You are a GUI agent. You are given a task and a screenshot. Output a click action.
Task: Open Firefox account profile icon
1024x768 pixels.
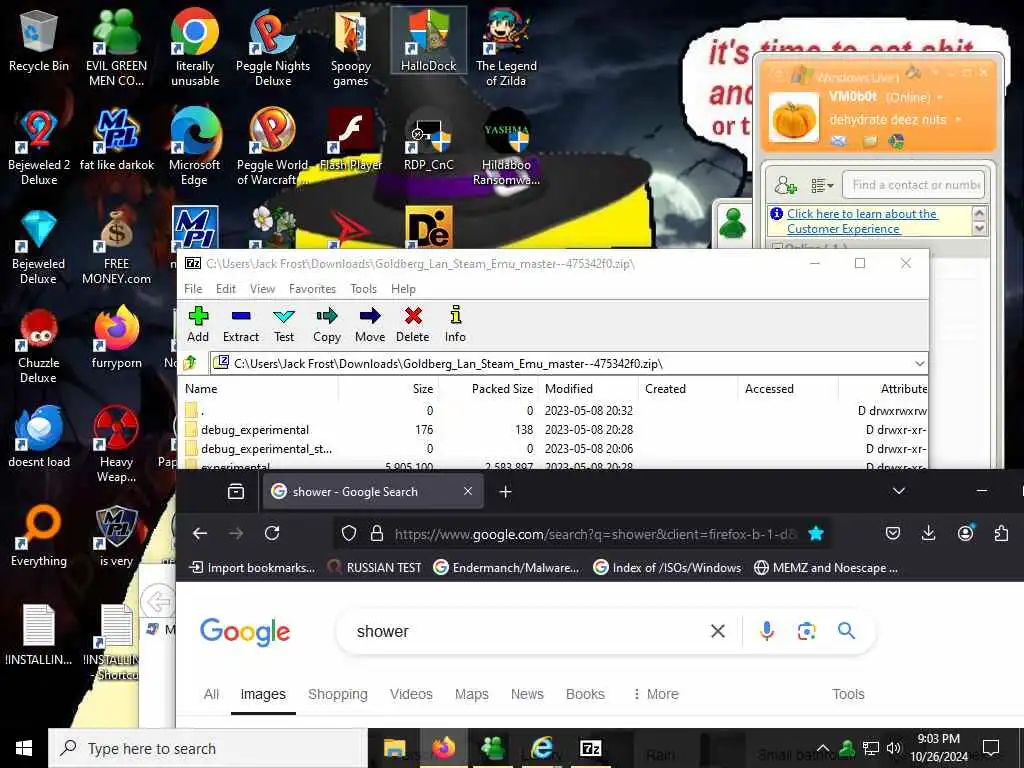pyautogui.click(x=965, y=534)
